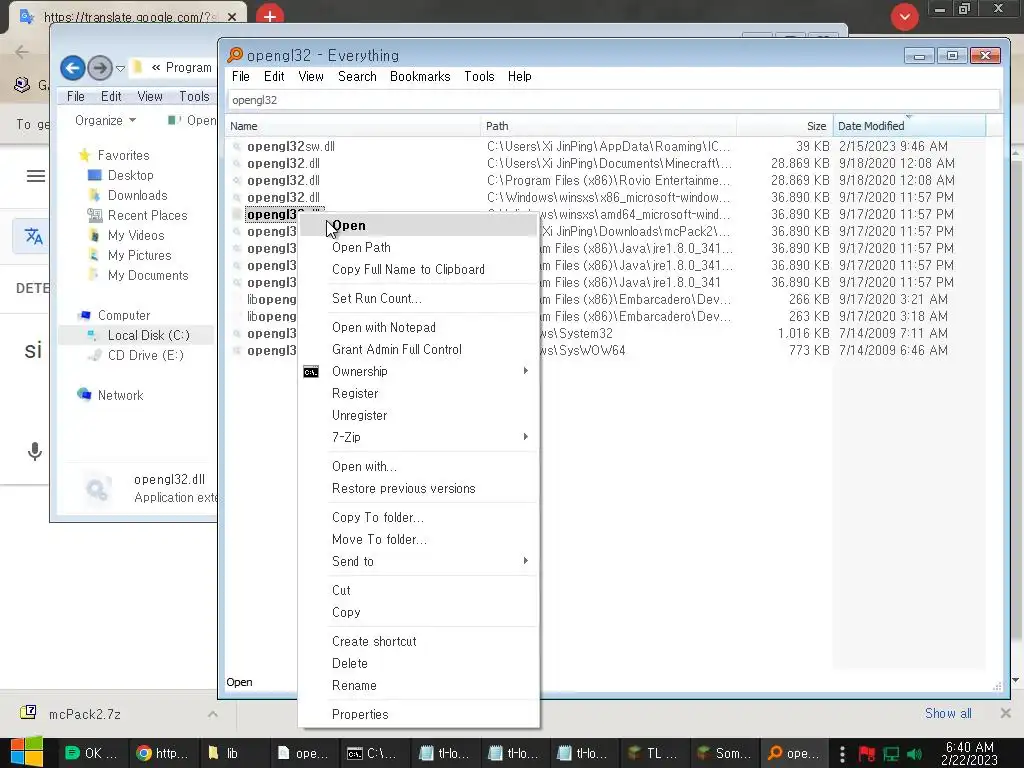Click the Forward arrow in Explorer window
Image resolution: width=1024 pixels, height=768 pixels.
coord(100,67)
